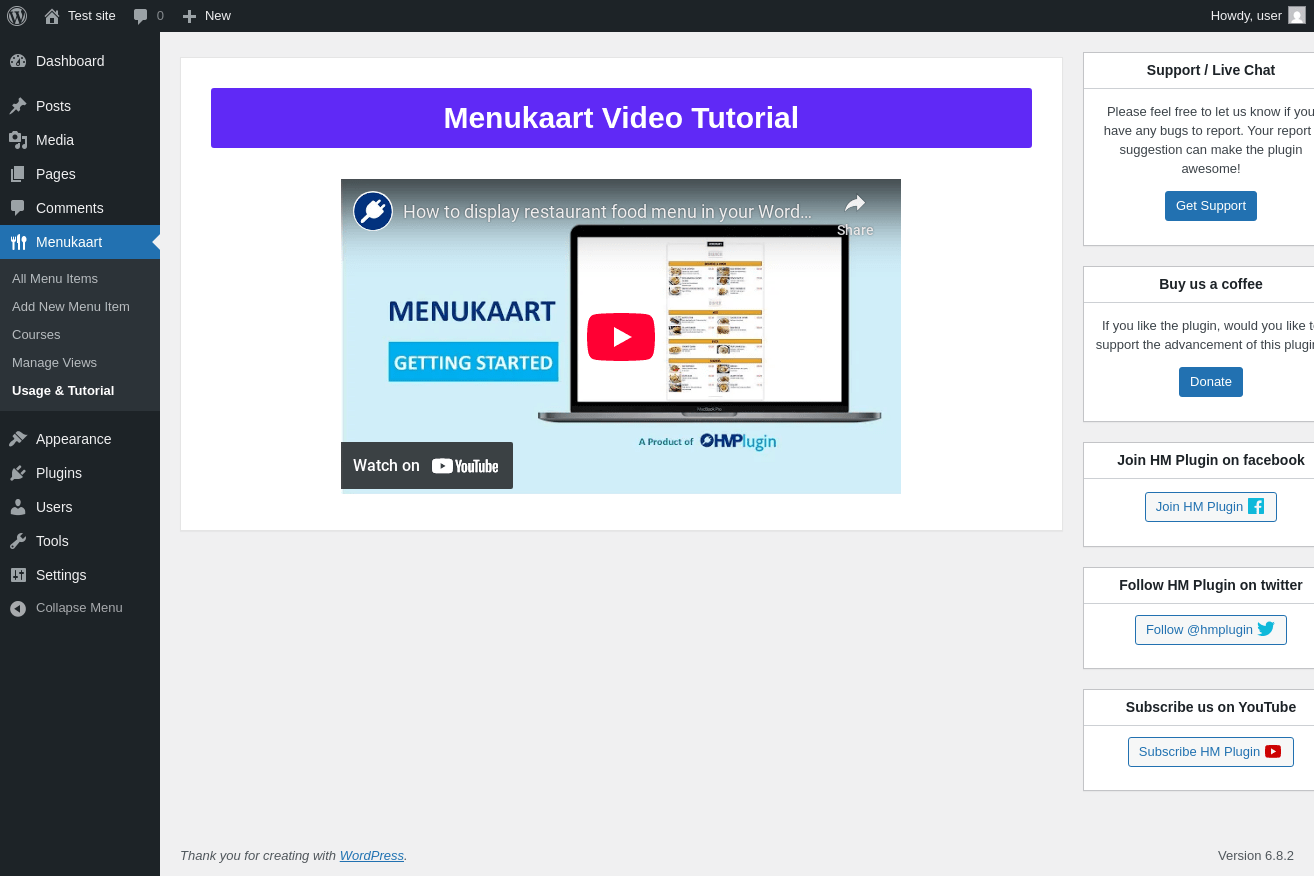The width and height of the screenshot is (1314, 876).
Task: Click the Users person icon
Action: pyautogui.click(x=18, y=507)
